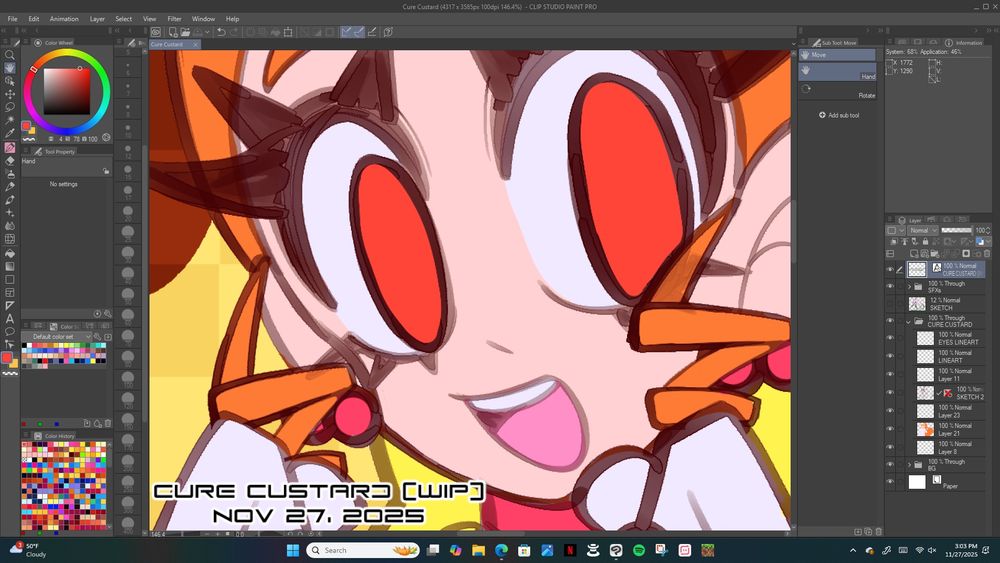Image resolution: width=1000 pixels, height=563 pixels.
Task: Select the Pen tool highlighted in pink
Action: (10, 147)
